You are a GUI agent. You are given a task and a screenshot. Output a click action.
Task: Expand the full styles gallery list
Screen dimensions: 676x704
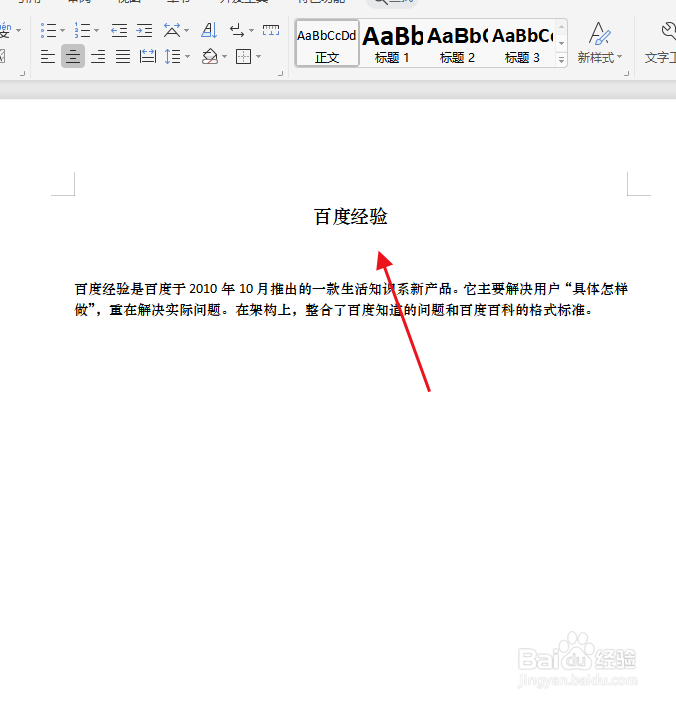coord(561,60)
